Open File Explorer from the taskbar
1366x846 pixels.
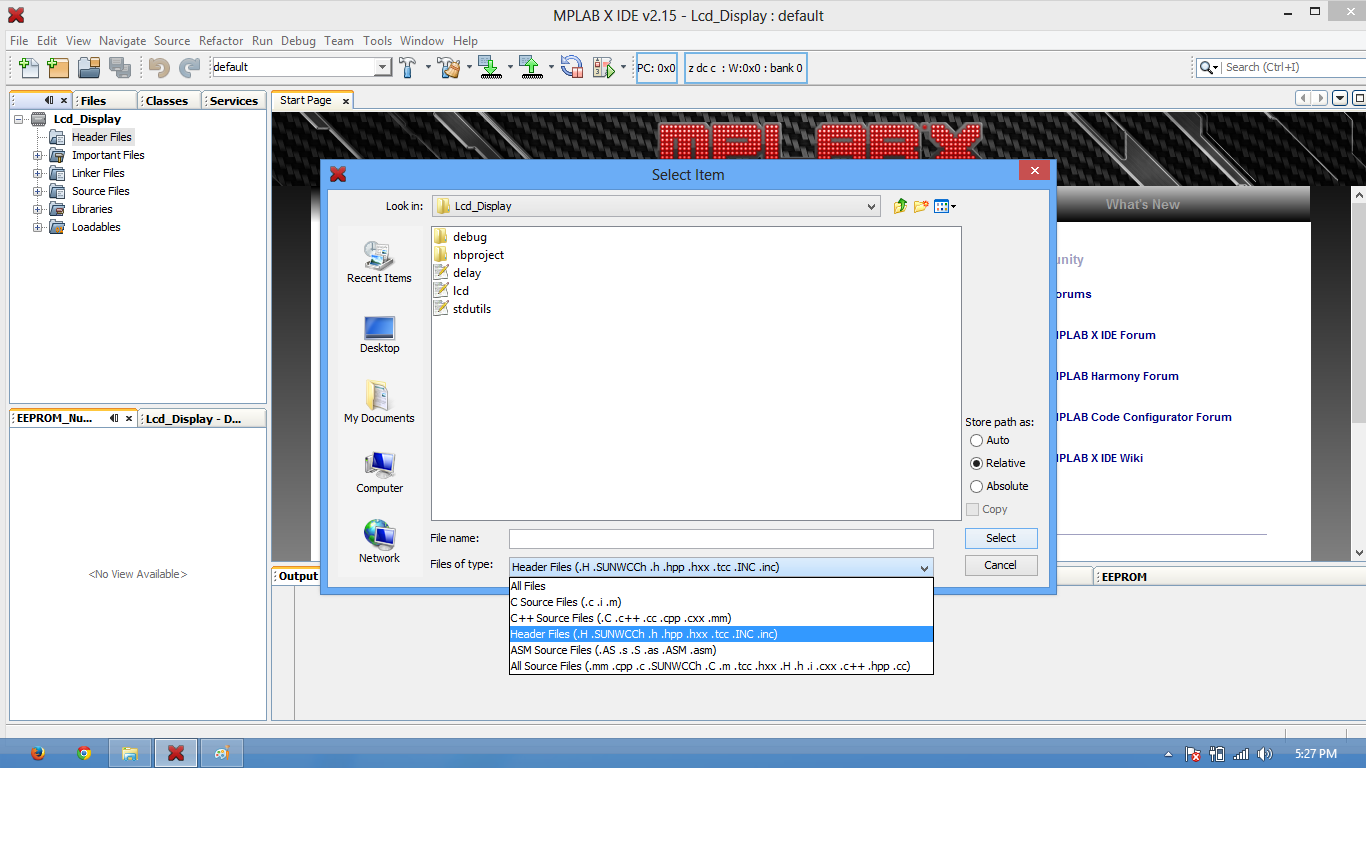point(130,753)
